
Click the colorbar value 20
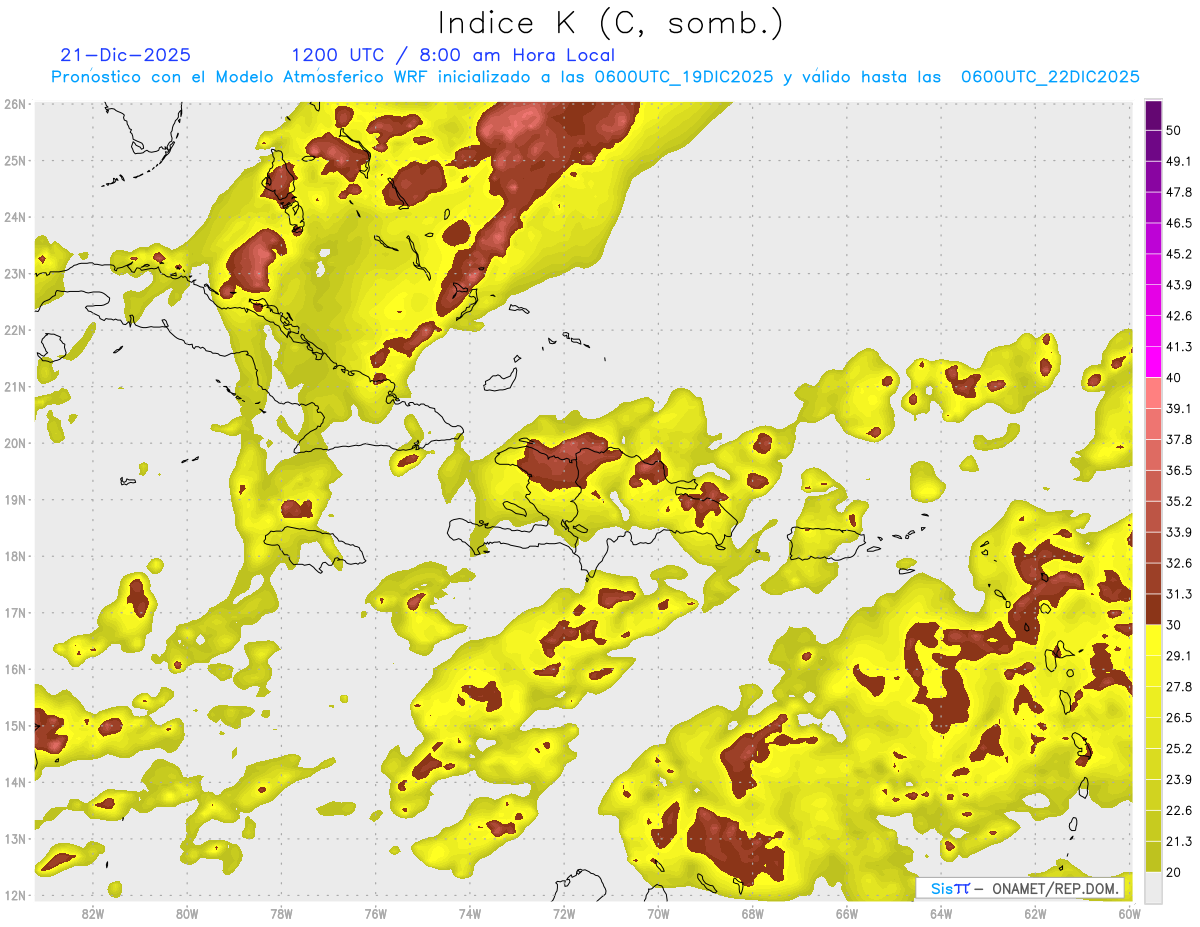1173,872
